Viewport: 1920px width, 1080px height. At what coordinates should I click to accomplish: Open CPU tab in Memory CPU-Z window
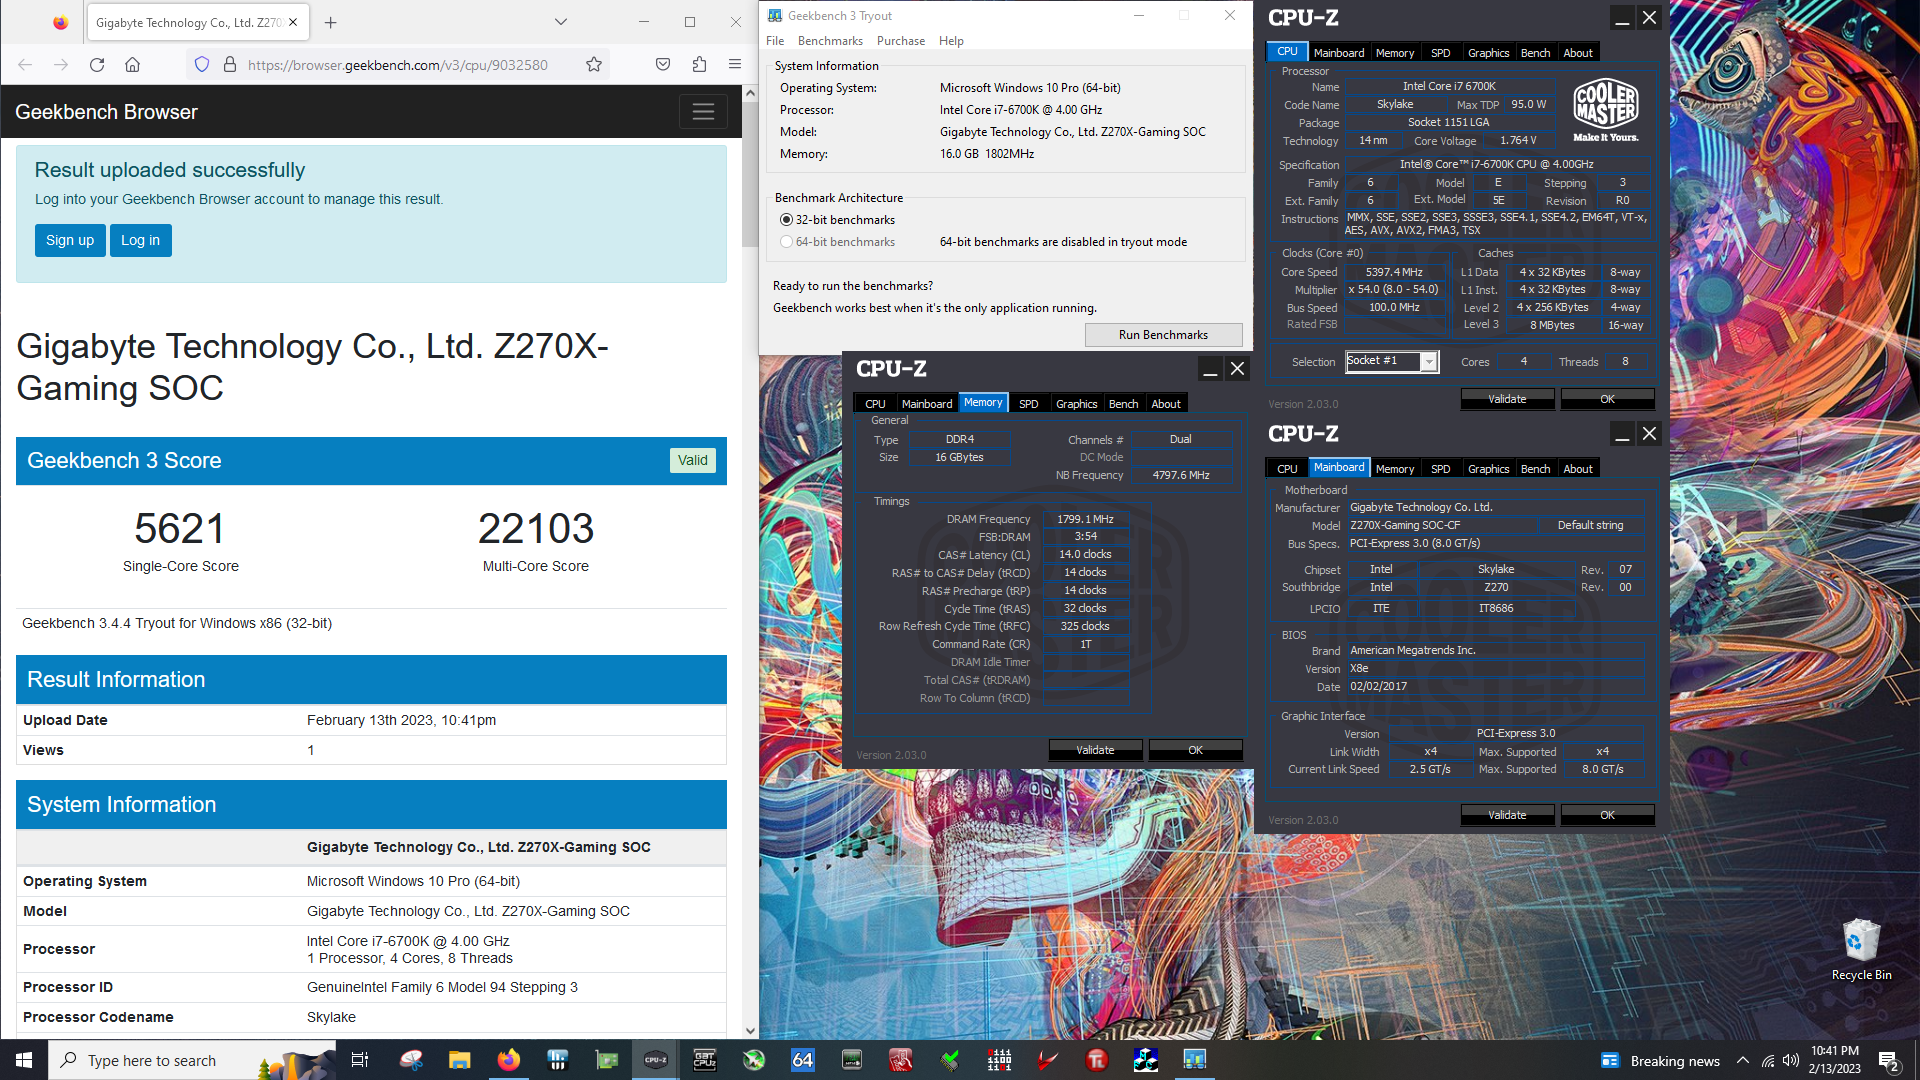(x=875, y=404)
